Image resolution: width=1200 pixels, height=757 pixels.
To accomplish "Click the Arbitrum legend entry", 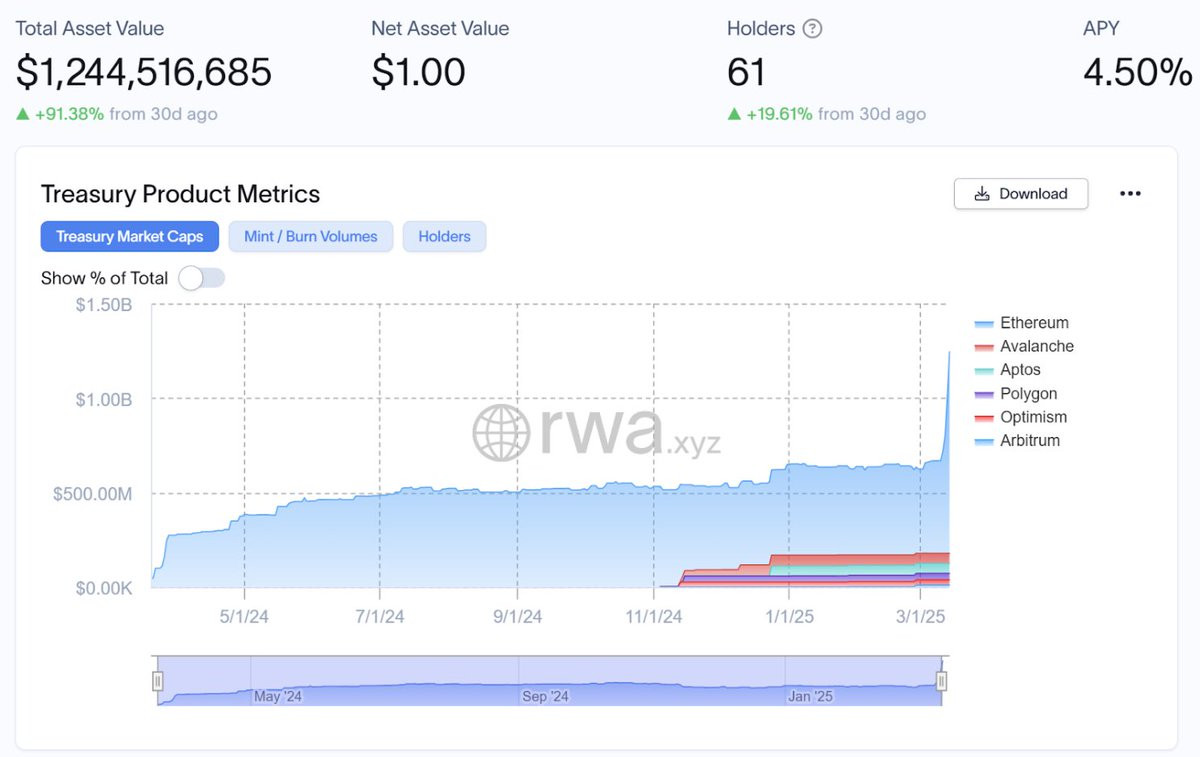I will 1018,440.
